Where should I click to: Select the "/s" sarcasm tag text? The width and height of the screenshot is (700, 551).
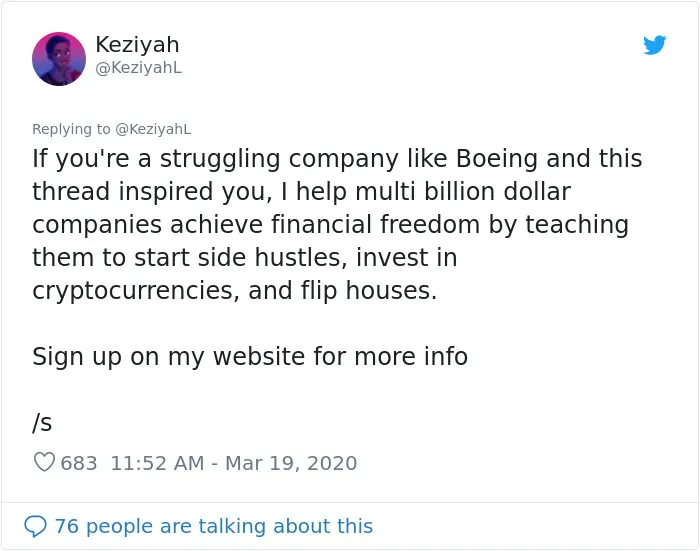[42, 422]
